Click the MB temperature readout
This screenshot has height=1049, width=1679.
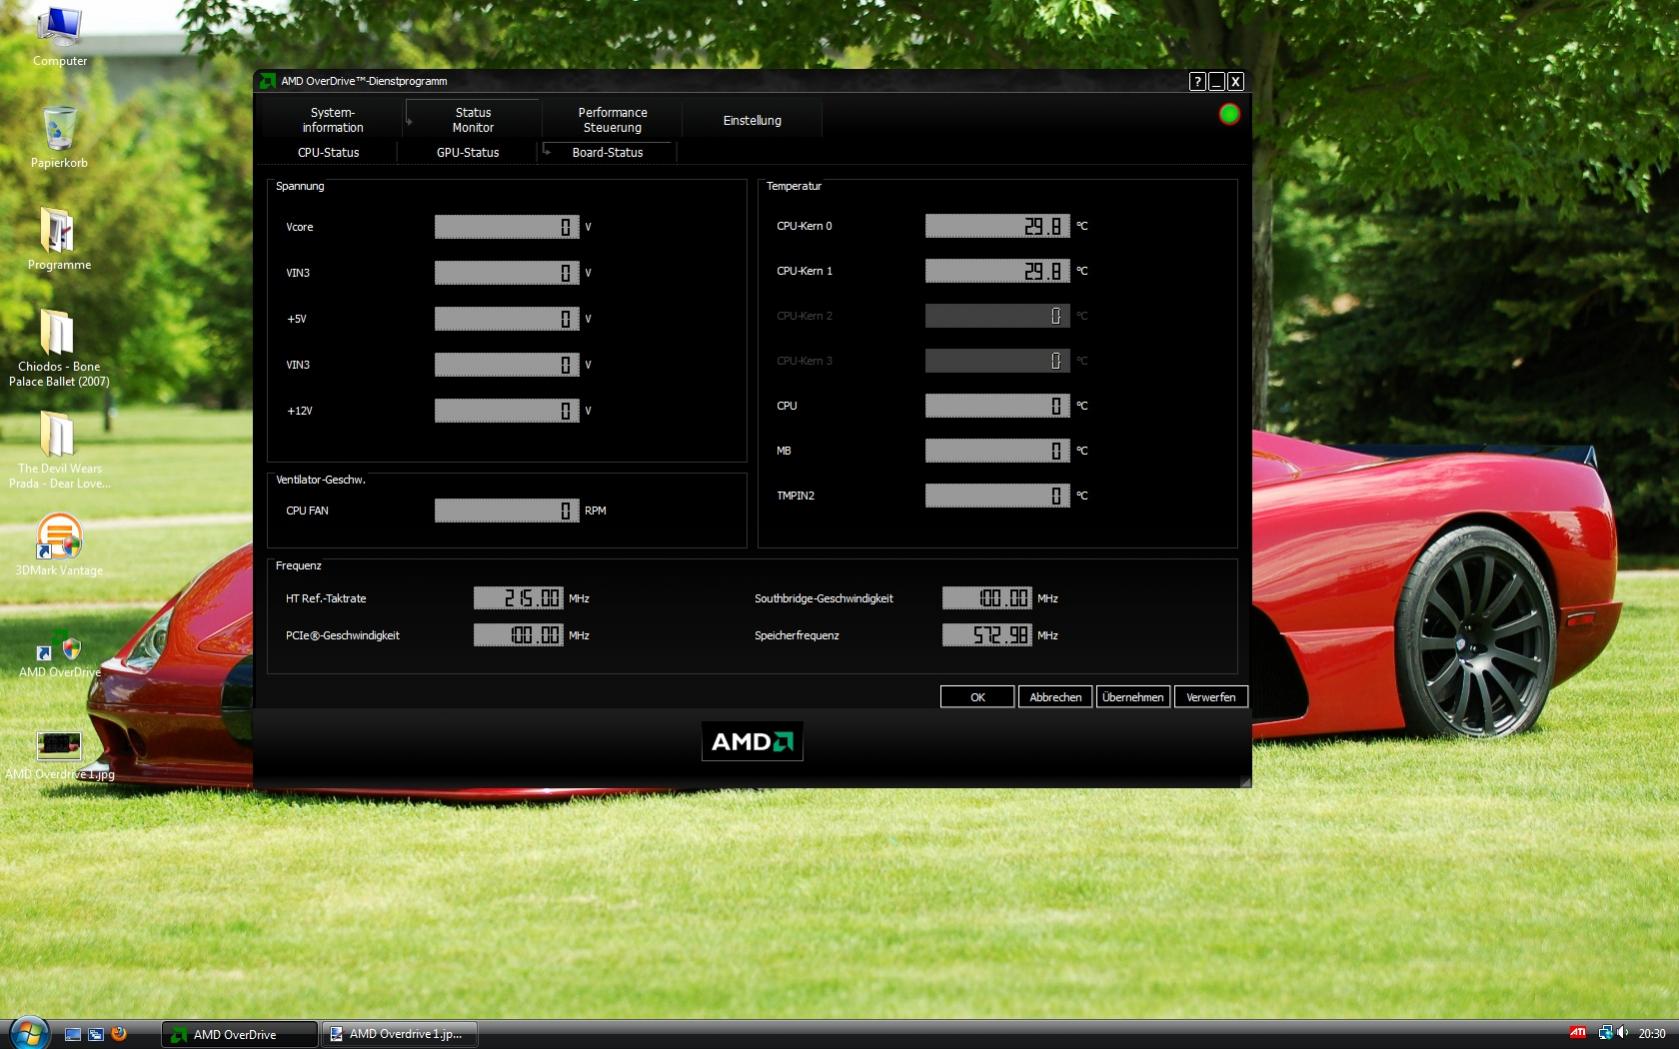coord(997,451)
